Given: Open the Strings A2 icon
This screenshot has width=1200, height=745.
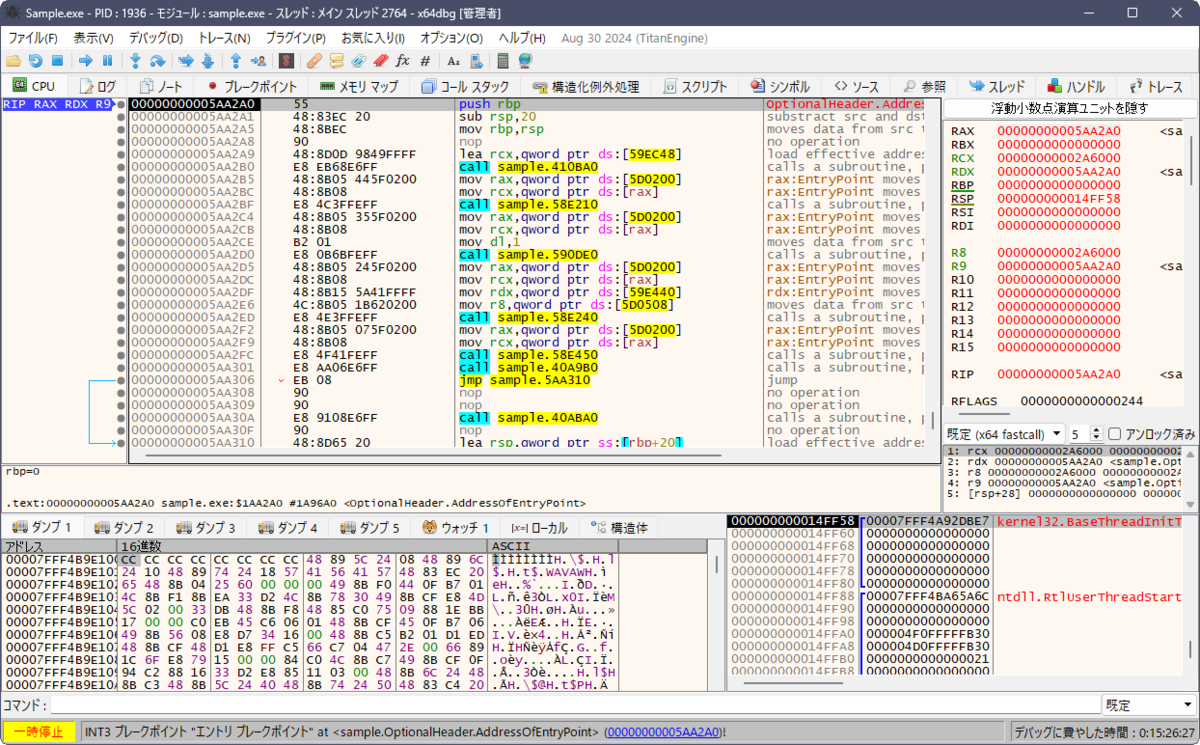Looking at the screenshot, I should [453, 61].
